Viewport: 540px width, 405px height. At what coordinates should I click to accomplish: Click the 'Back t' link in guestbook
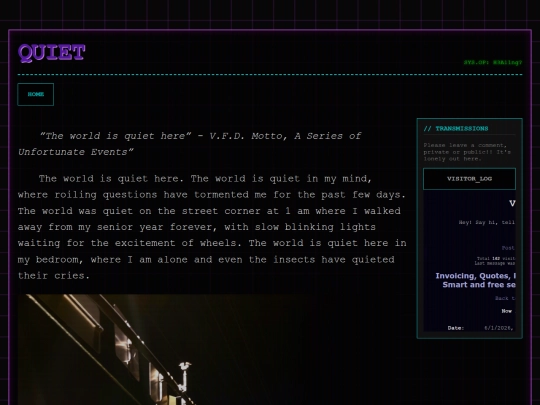pos(505,298)
